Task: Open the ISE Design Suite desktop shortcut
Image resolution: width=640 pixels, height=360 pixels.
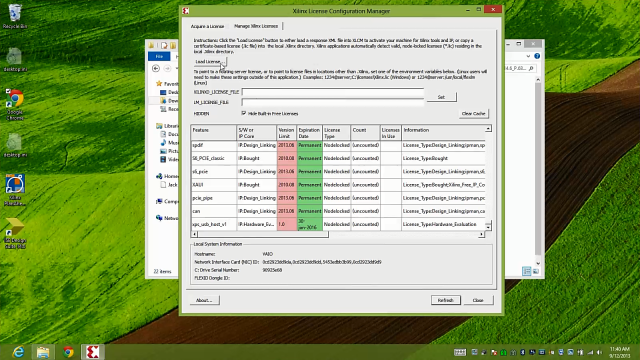Action: click(x=15, y=233)
